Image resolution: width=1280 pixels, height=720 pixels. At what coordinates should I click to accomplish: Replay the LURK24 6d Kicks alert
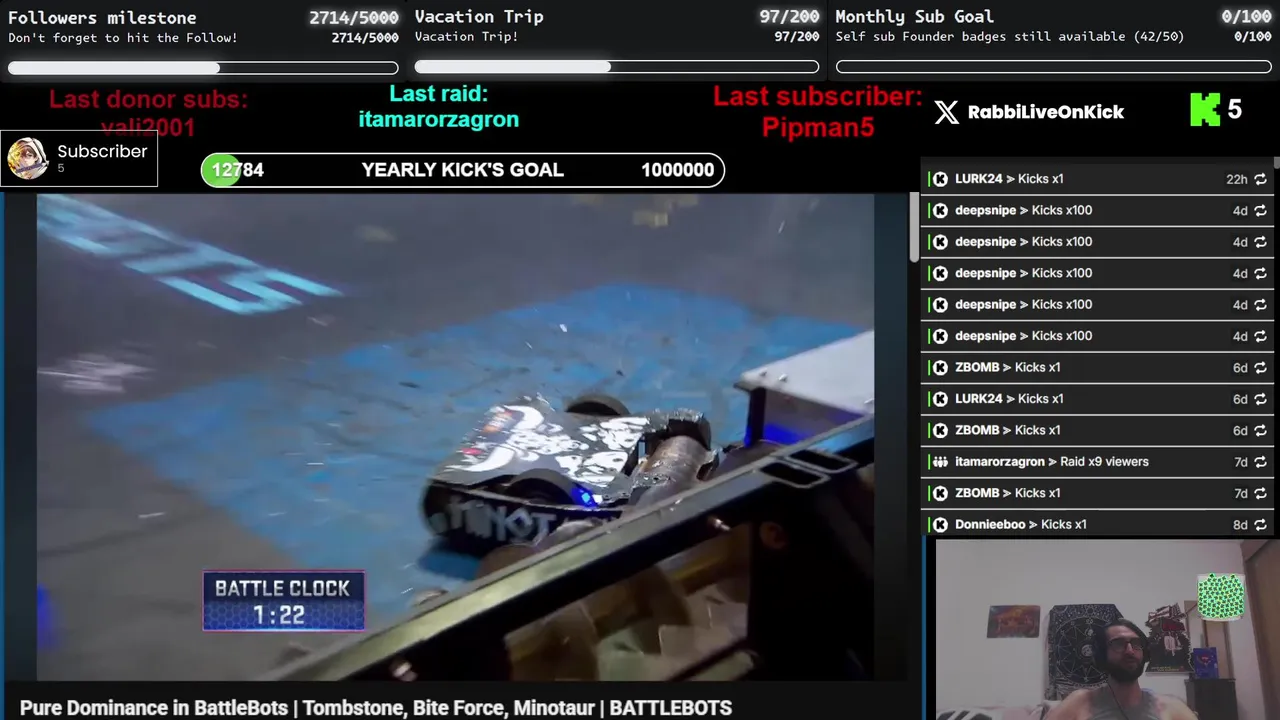click(x=1260, y=399)
